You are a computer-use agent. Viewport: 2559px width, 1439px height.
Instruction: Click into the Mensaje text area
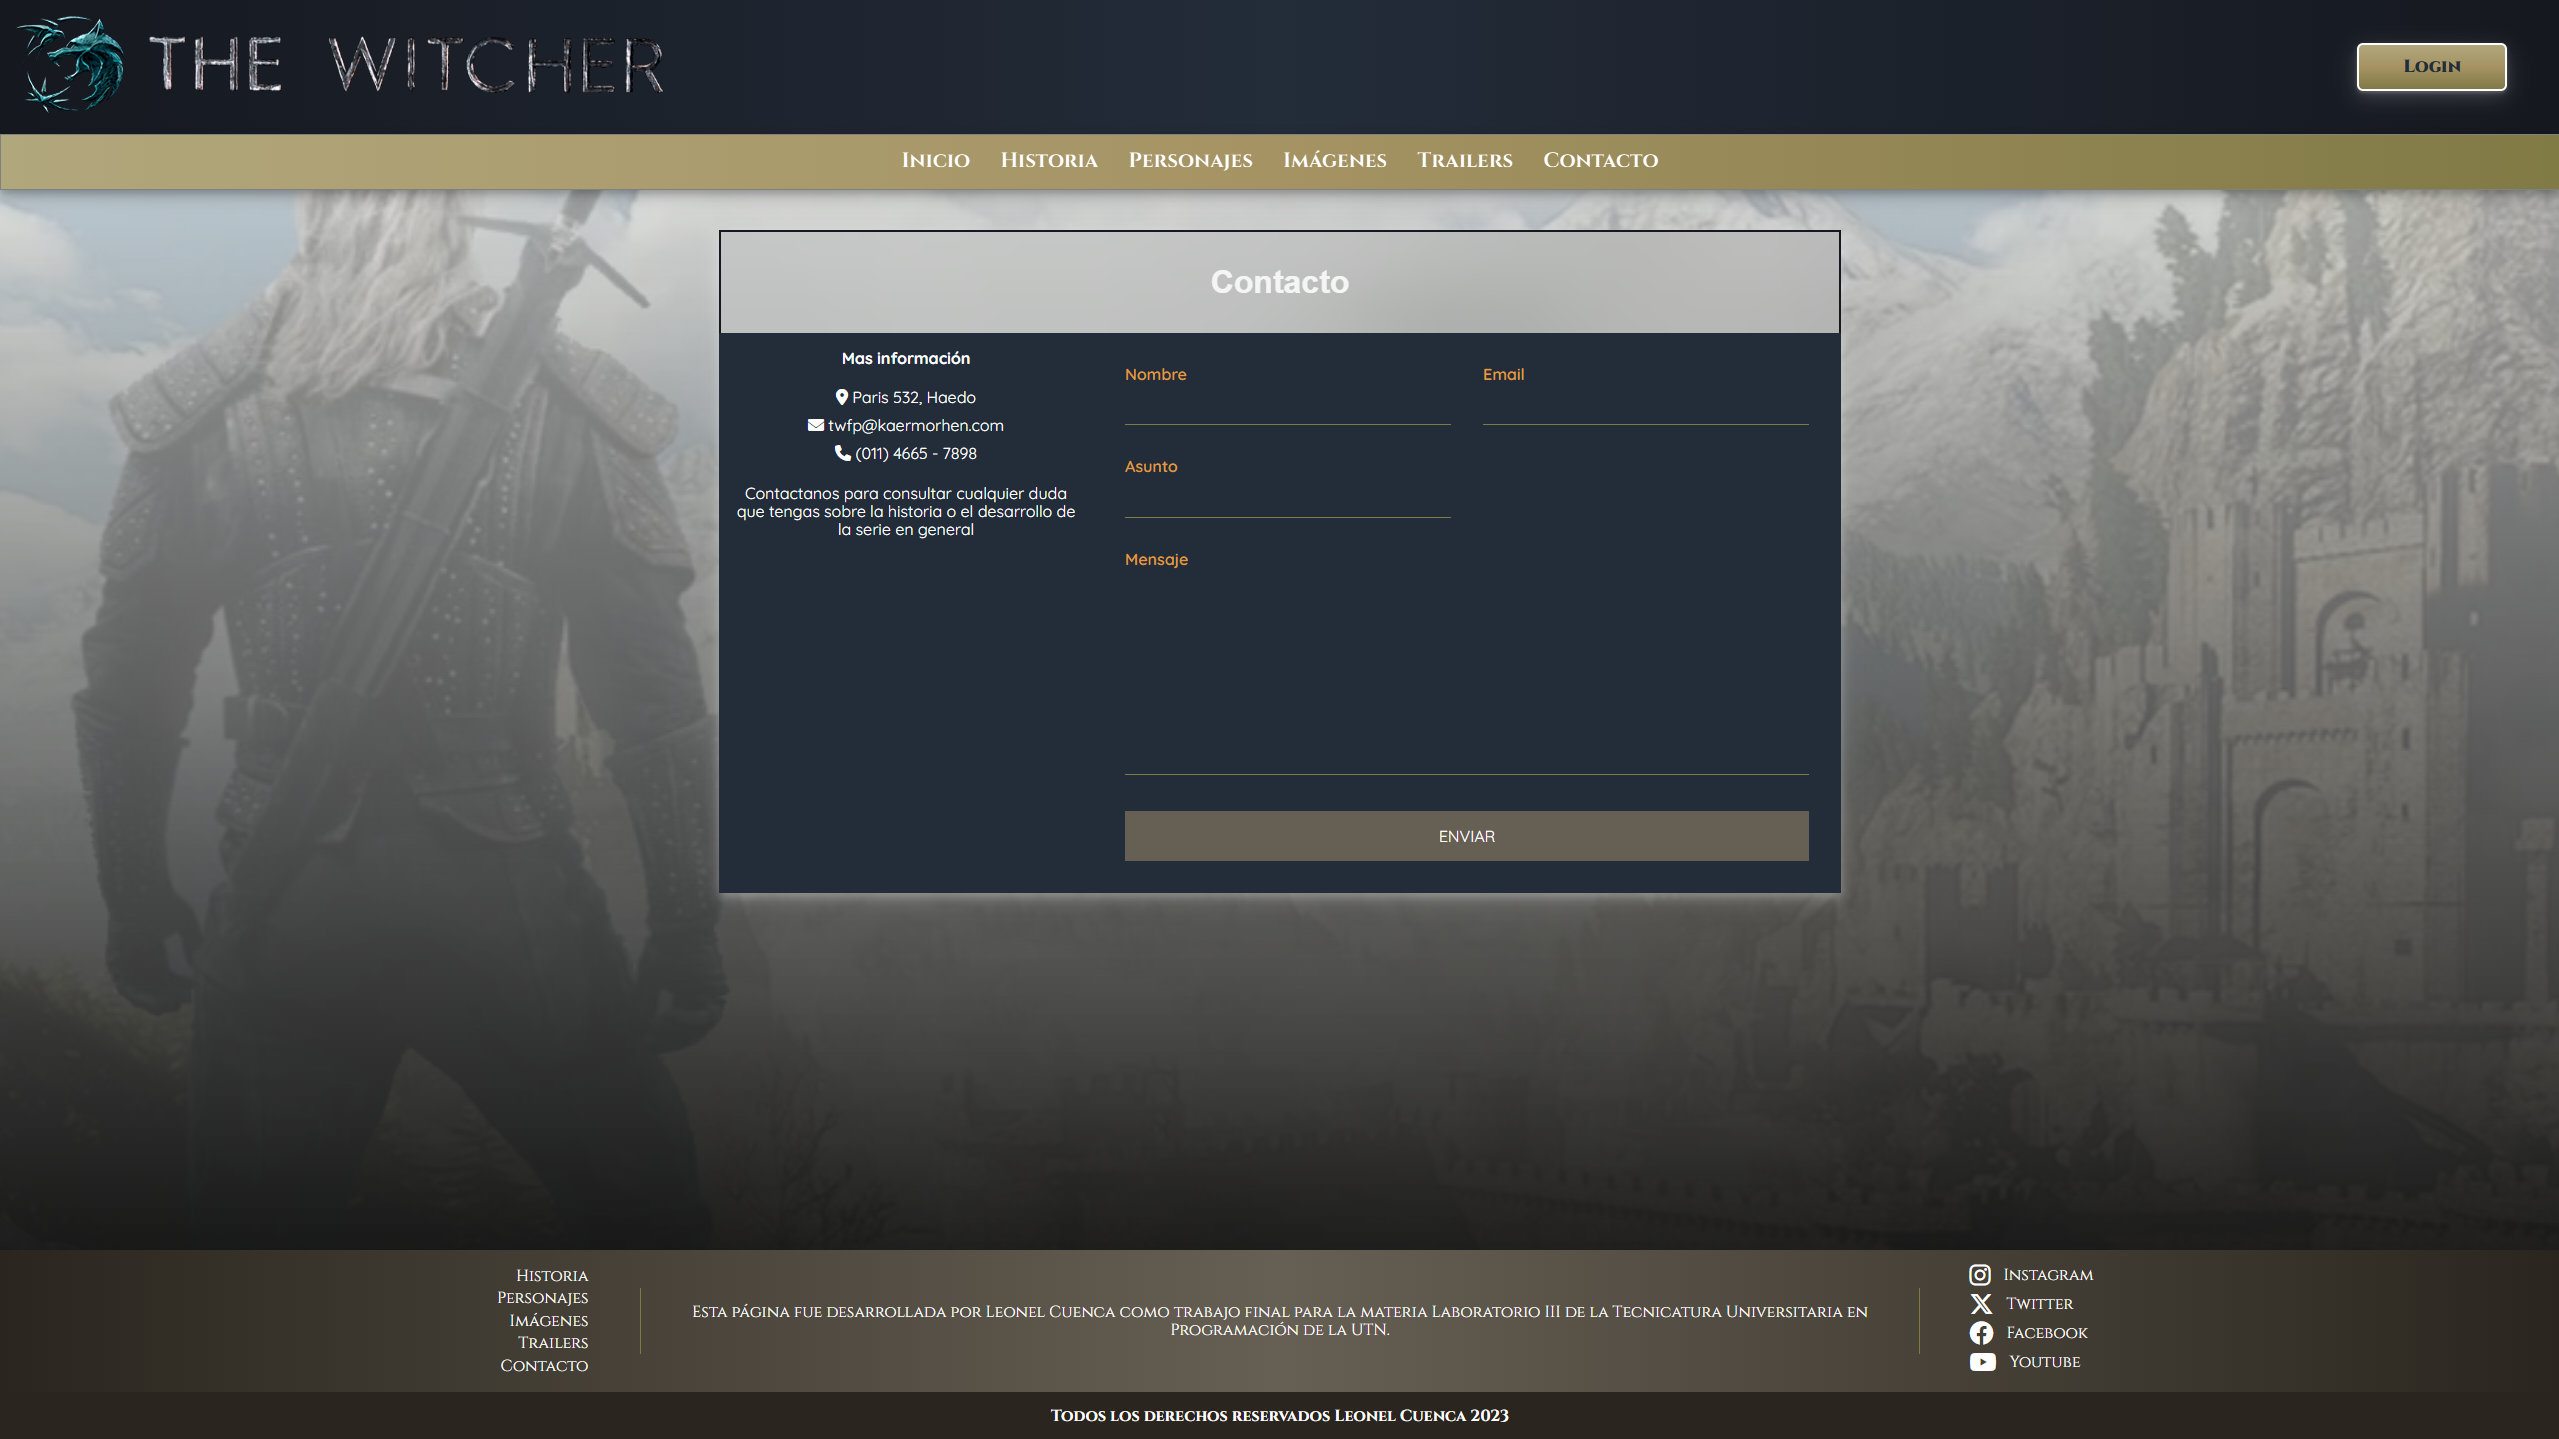pos(1467,675)
